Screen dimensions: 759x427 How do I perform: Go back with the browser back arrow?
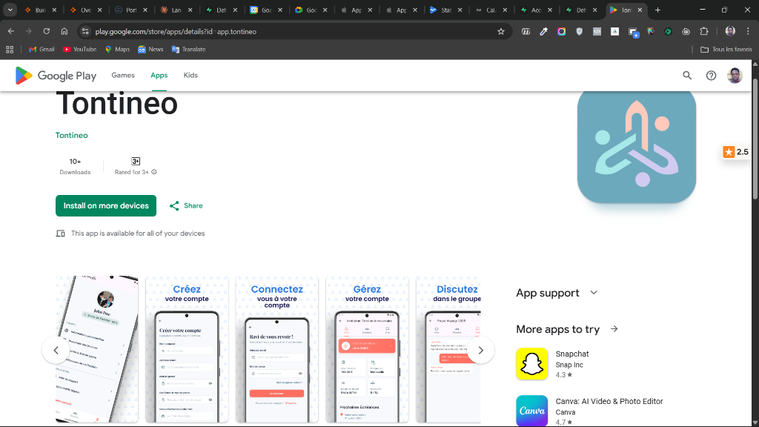tap(11, 31)
